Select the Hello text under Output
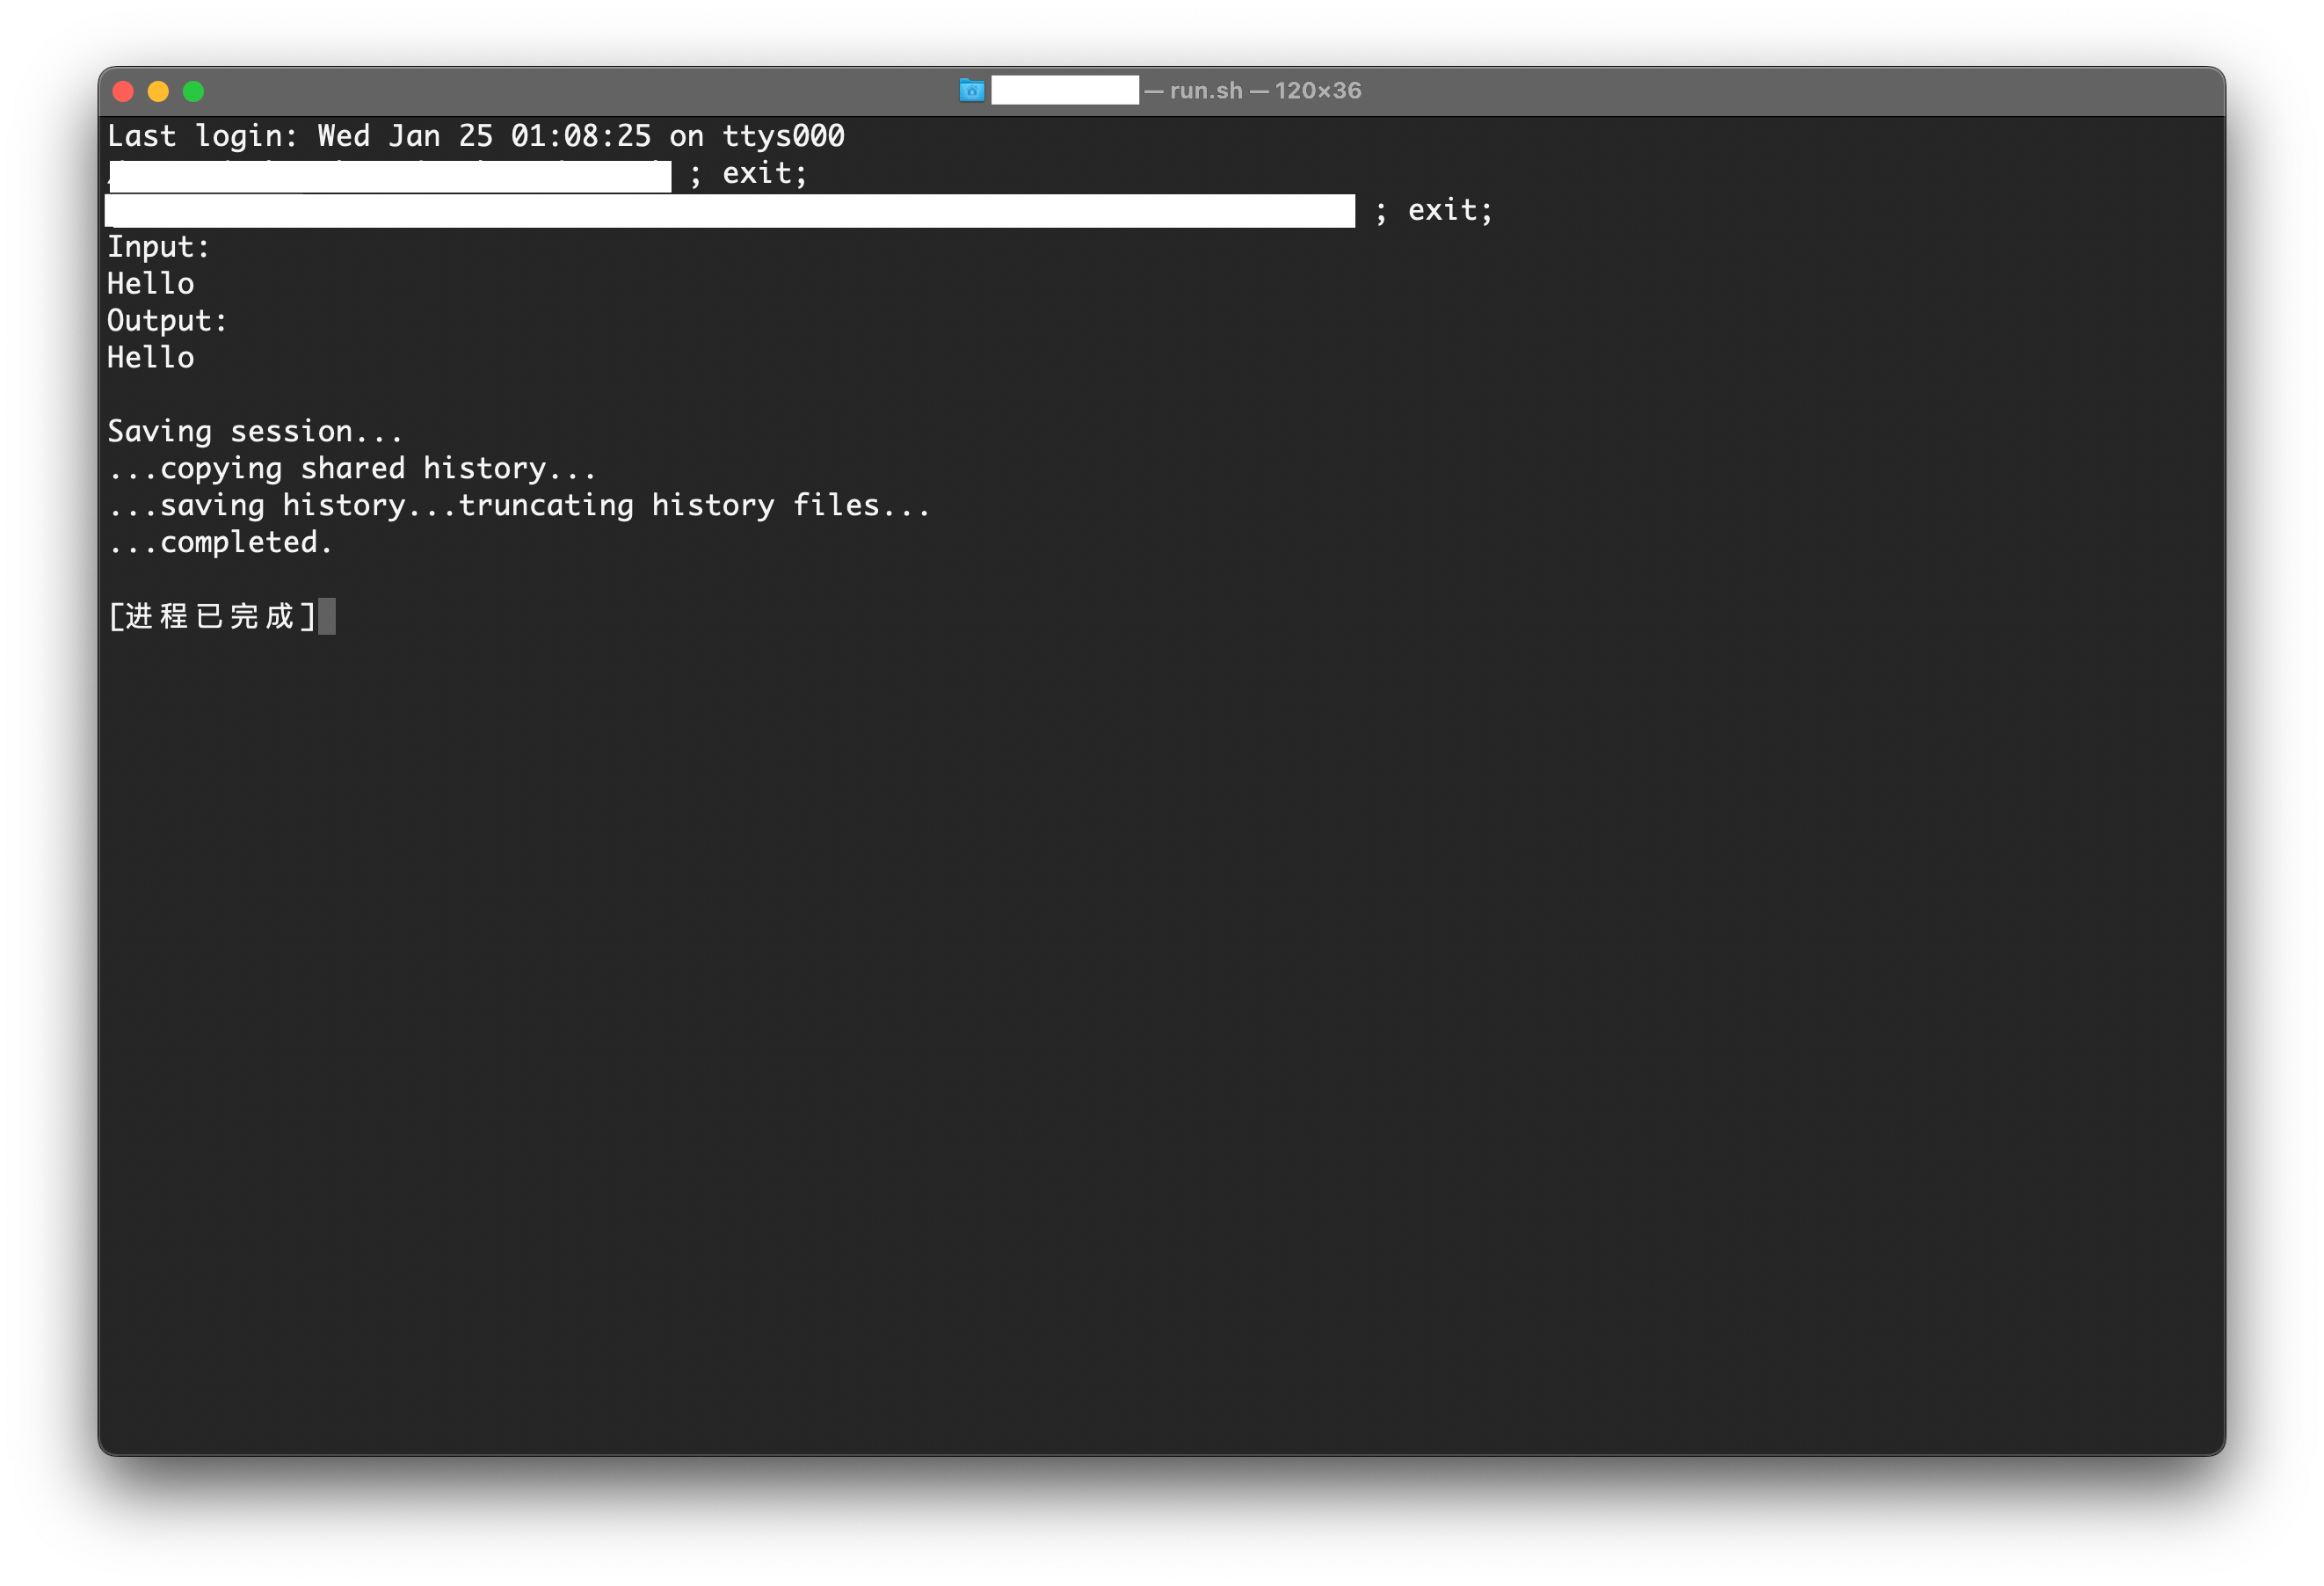2324x1586 pixels. coord(151,358)
